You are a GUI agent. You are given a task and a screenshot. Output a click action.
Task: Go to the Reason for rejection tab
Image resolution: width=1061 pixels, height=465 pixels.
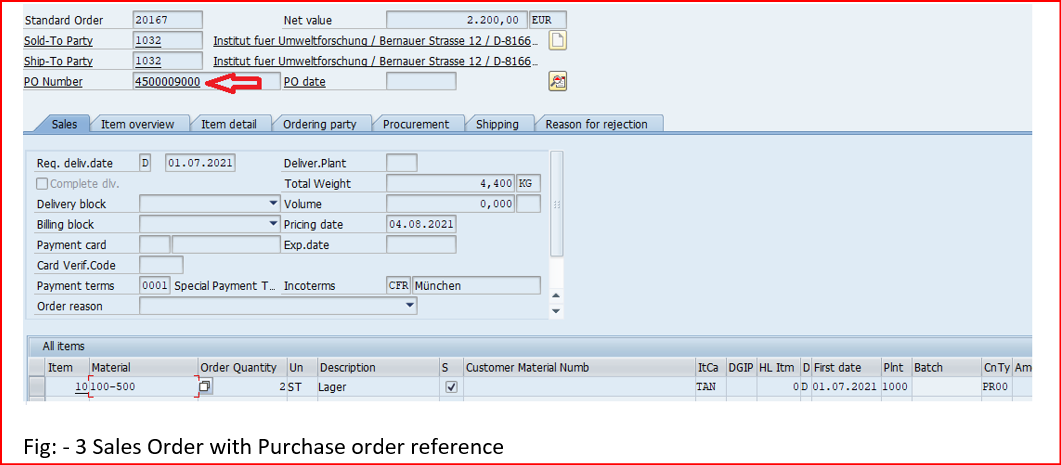596,124
